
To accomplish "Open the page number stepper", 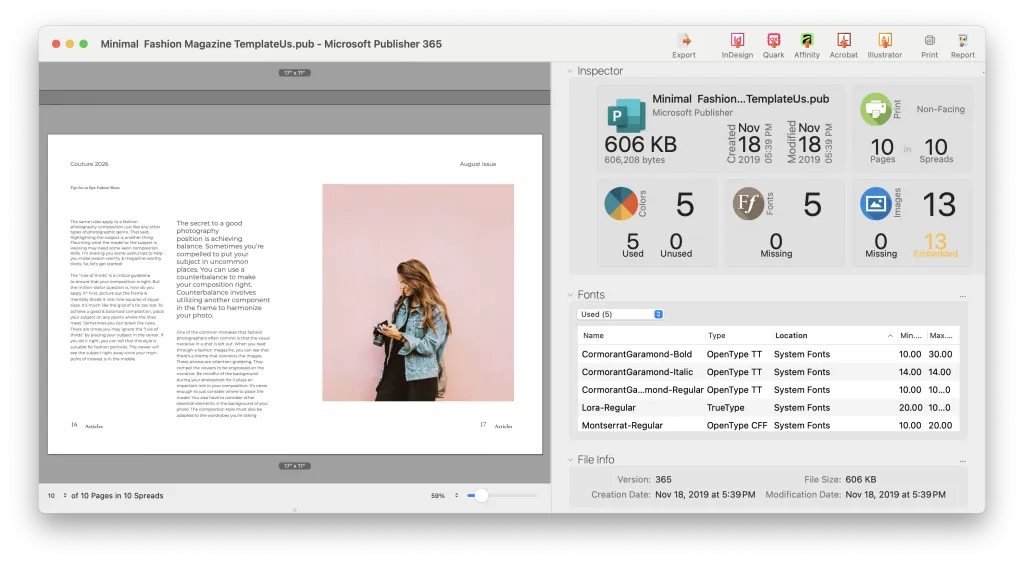I will tap(65, 495).
